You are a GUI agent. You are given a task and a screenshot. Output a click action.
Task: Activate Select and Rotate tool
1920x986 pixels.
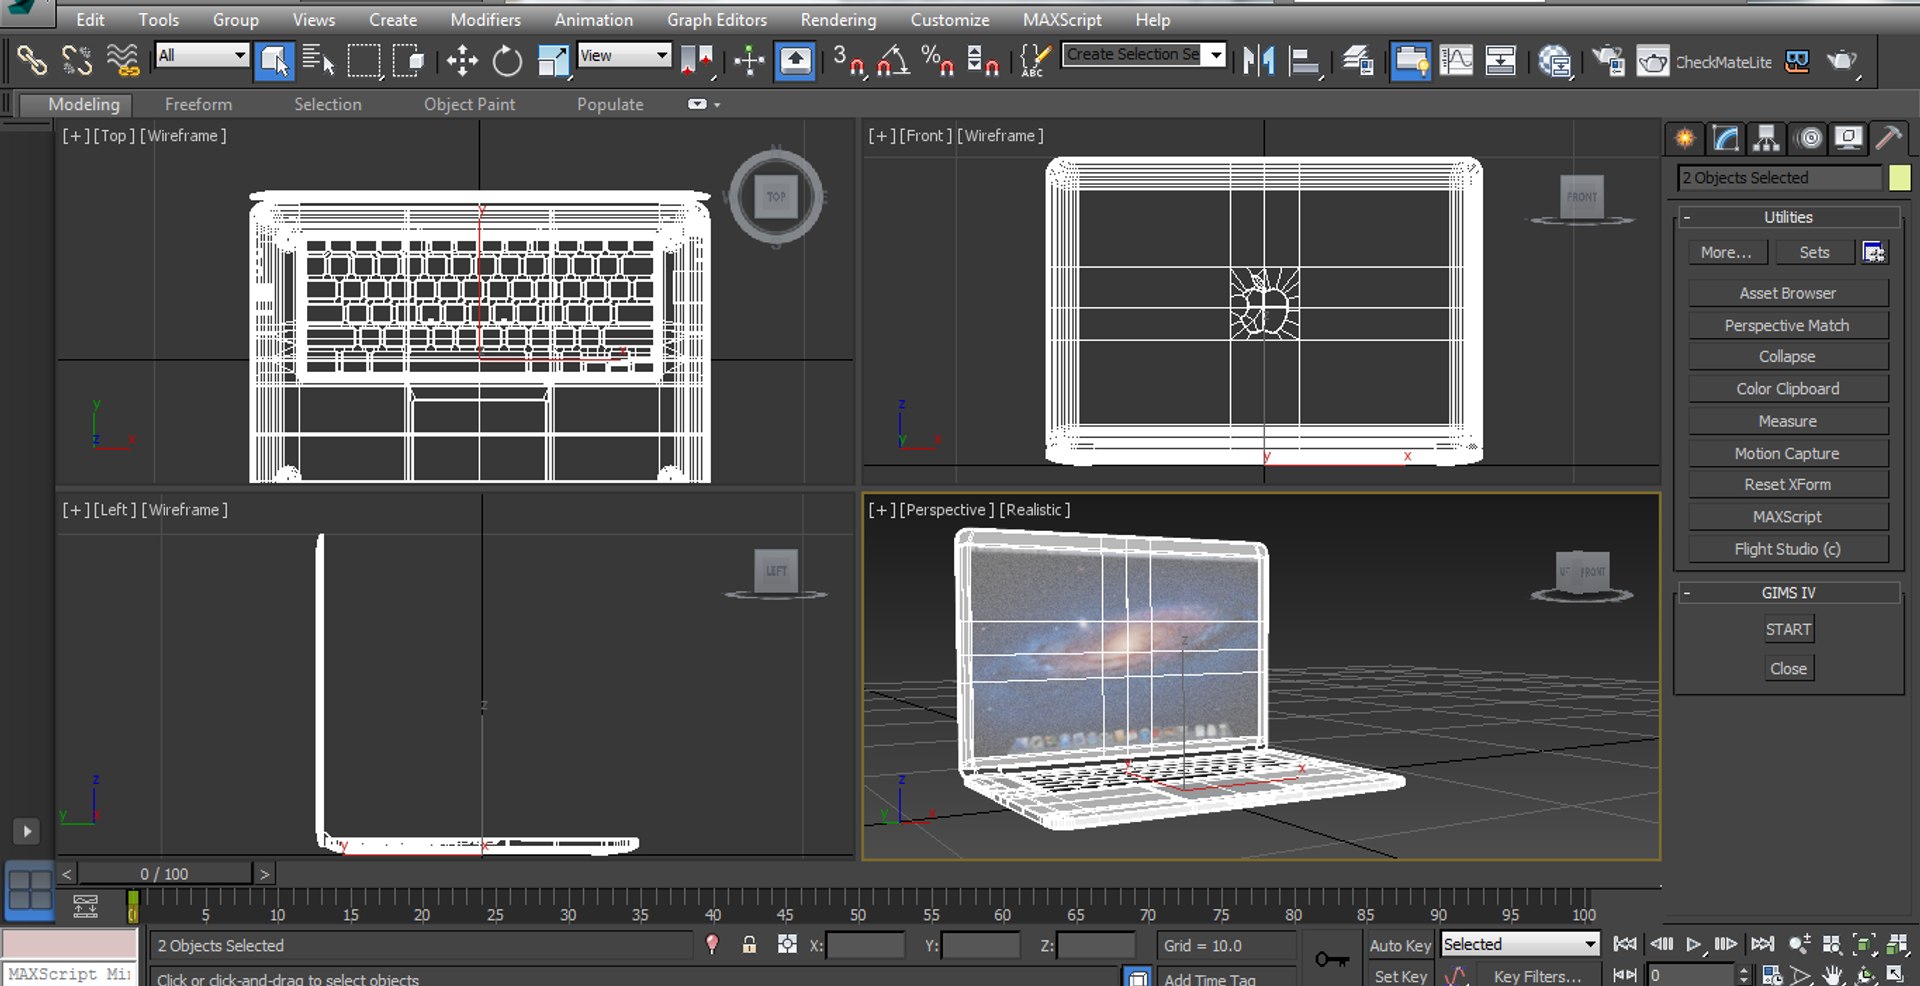507,61
